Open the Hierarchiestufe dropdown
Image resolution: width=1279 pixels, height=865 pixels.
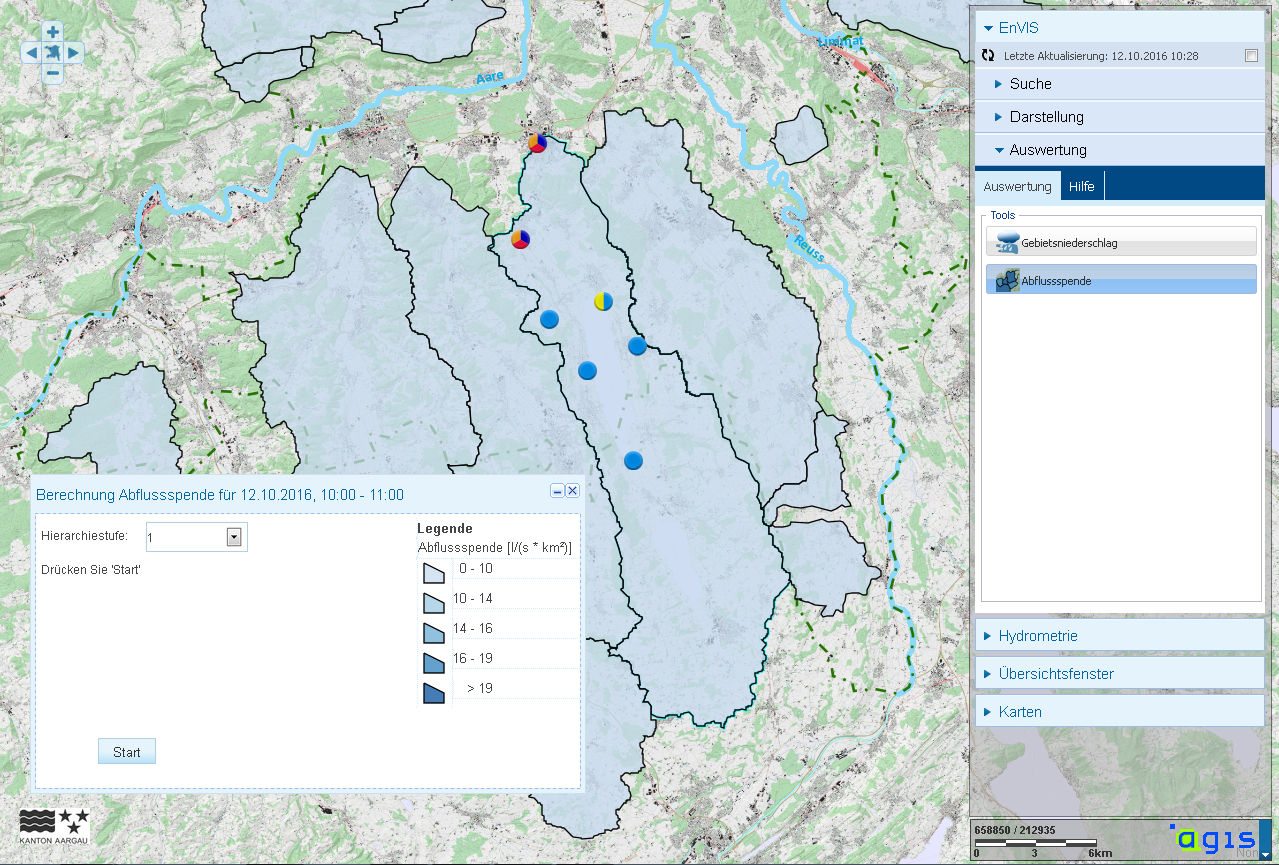pos(234,537)
